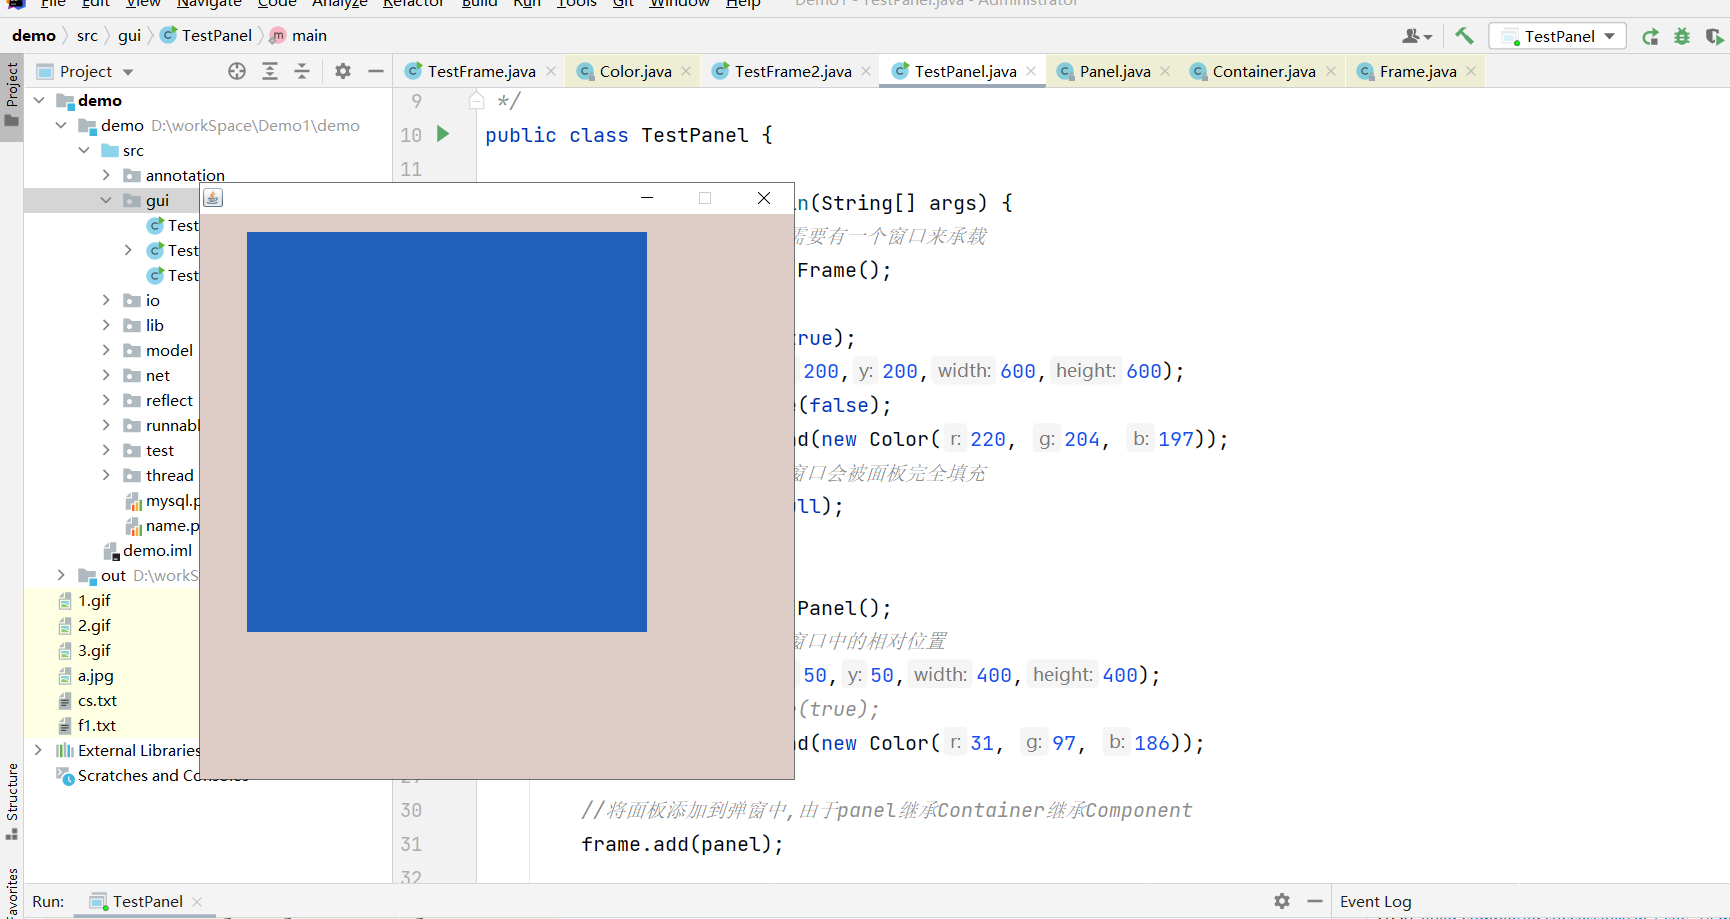Open the Run tool window settings gear
This screenshot has width=1730, height=919.
1282,901
